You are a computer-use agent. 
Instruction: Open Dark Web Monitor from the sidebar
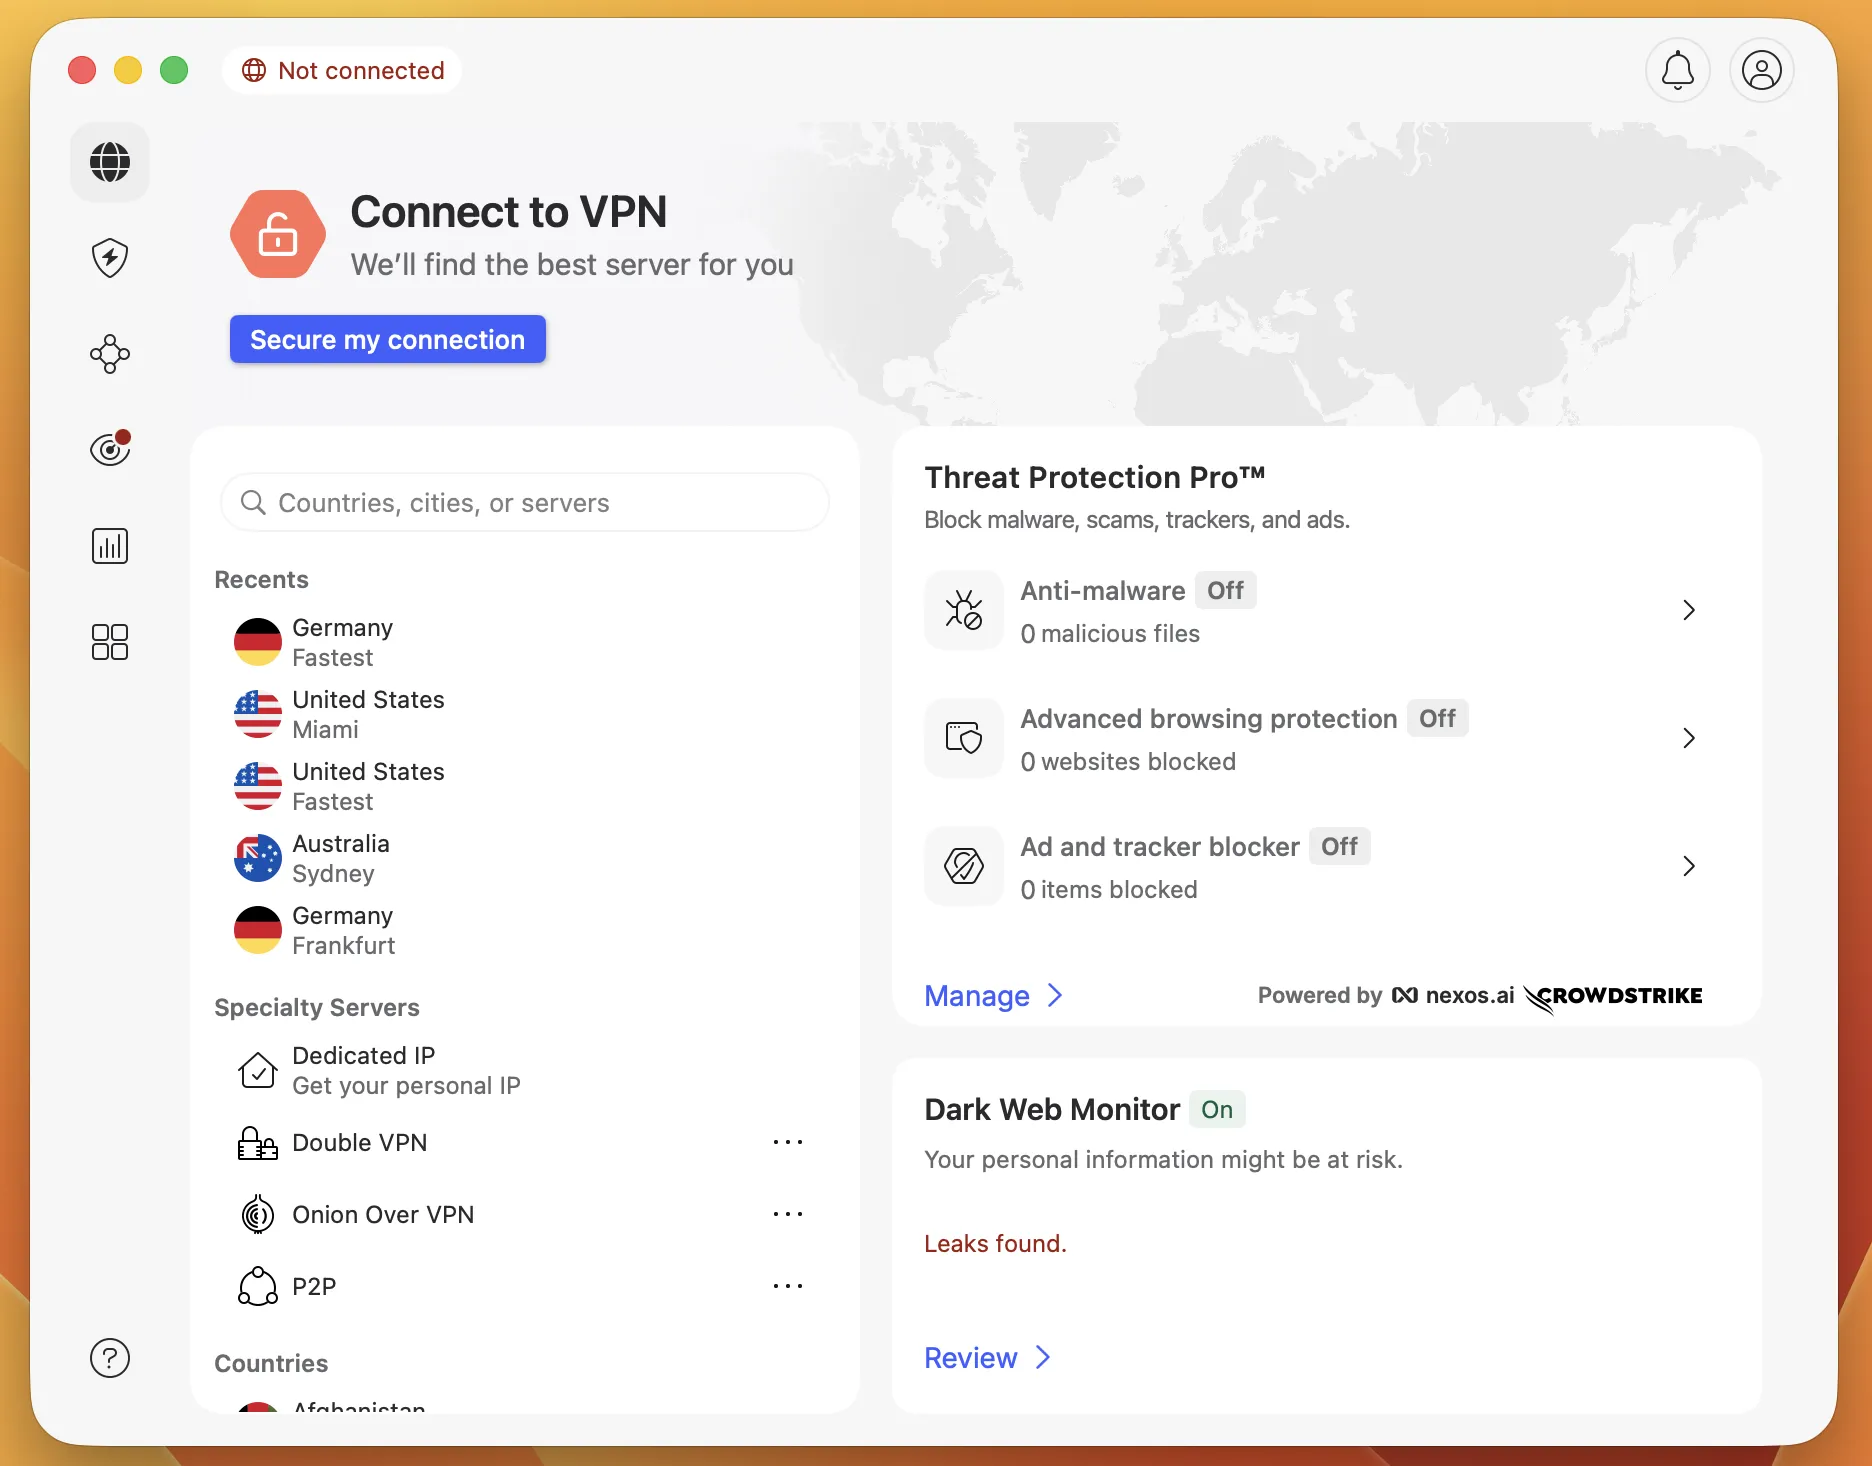pyautogui.click(x=110, y=449)
